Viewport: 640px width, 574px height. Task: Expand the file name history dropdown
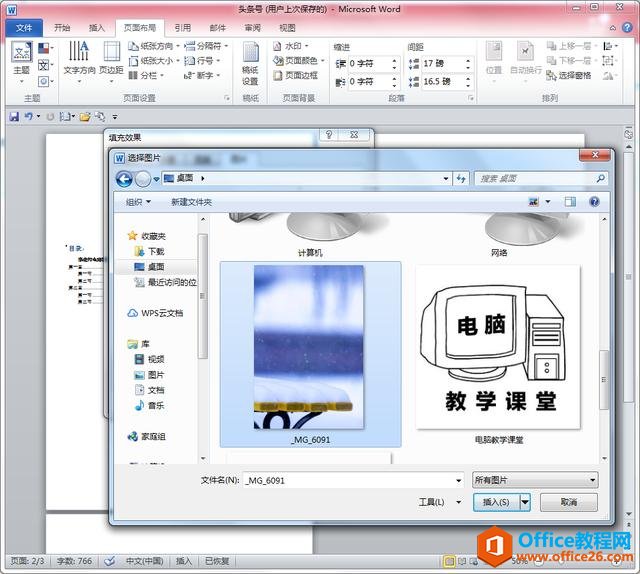pyautogui.click(x=459, y=481)
